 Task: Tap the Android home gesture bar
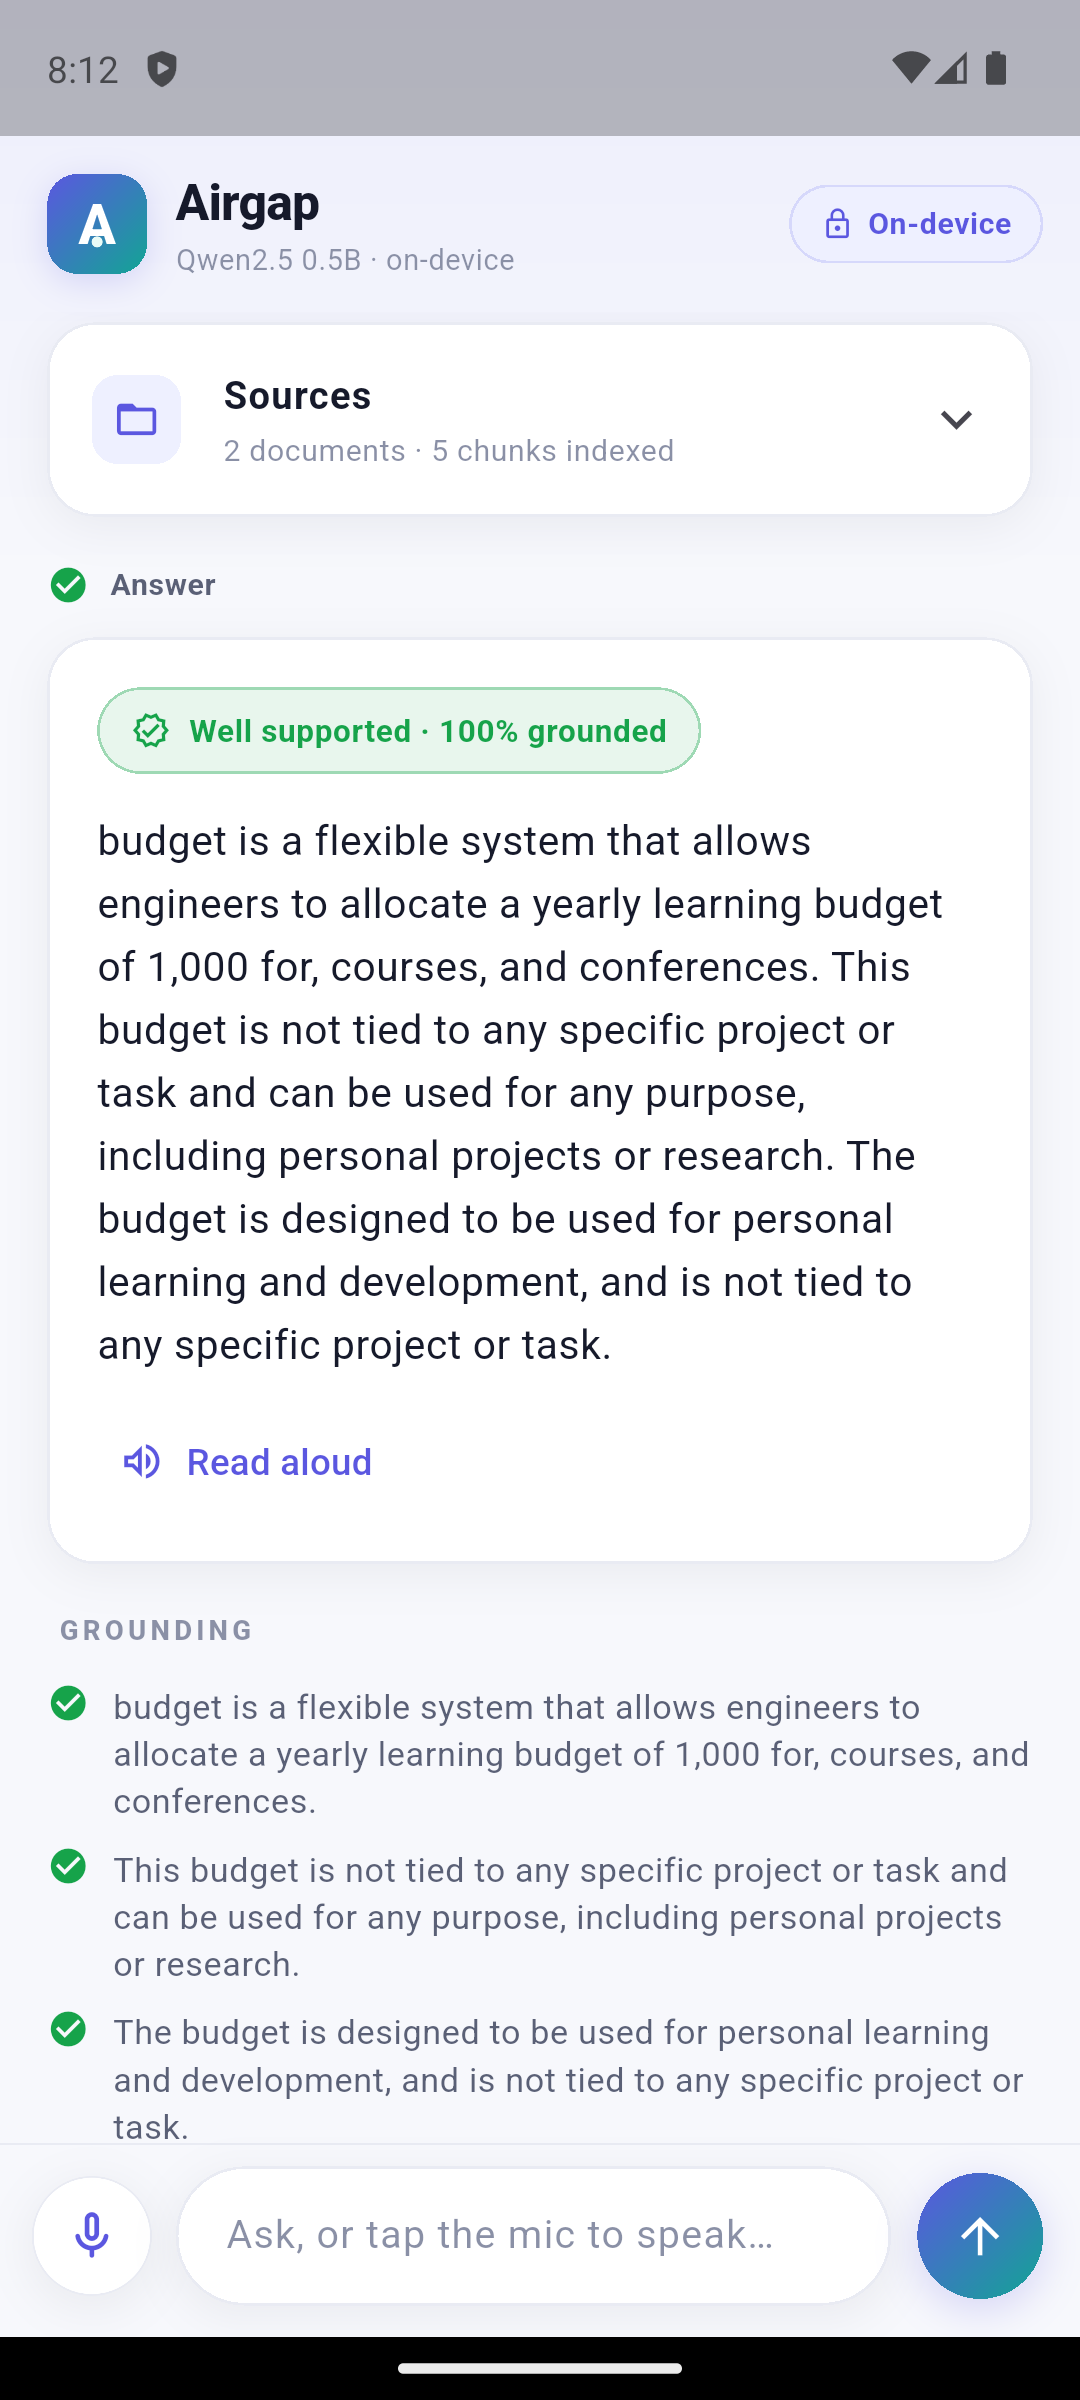[540, 2368]
